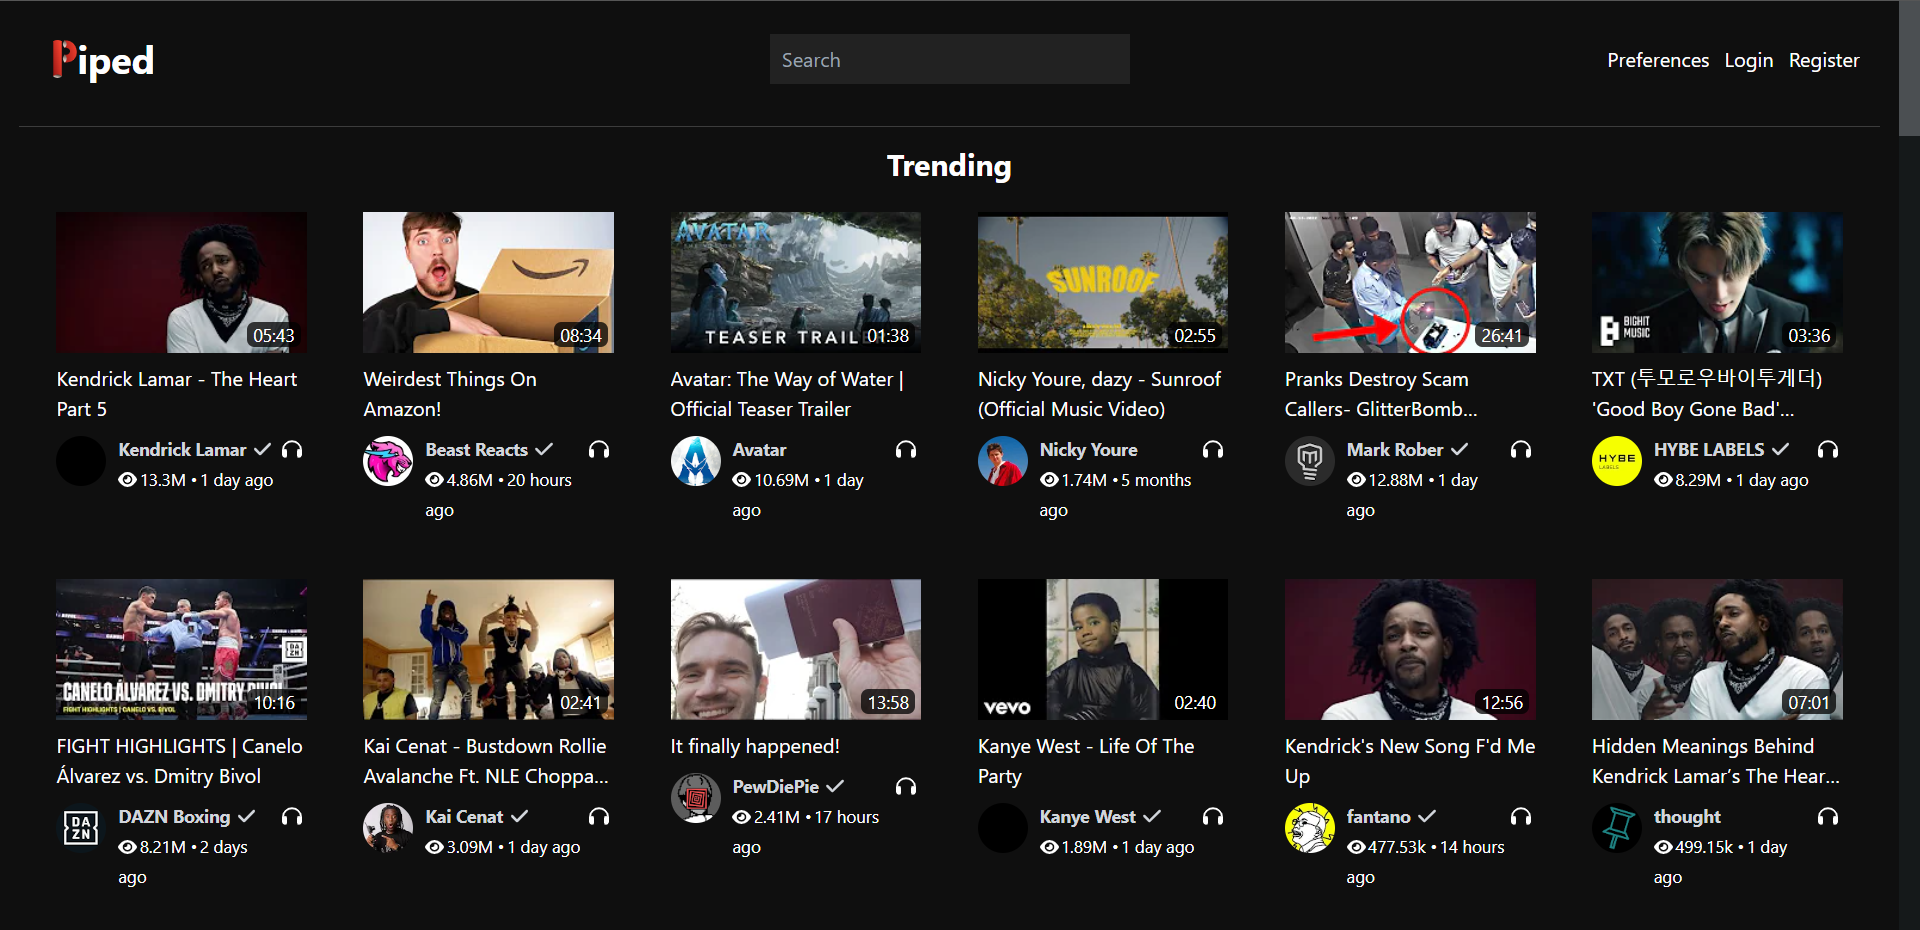Image resolution: width=1920 pixels, height=930 pixels.
Task: Click headphones icon for Weirdest Things On Amazon
Action: (599, 450)
